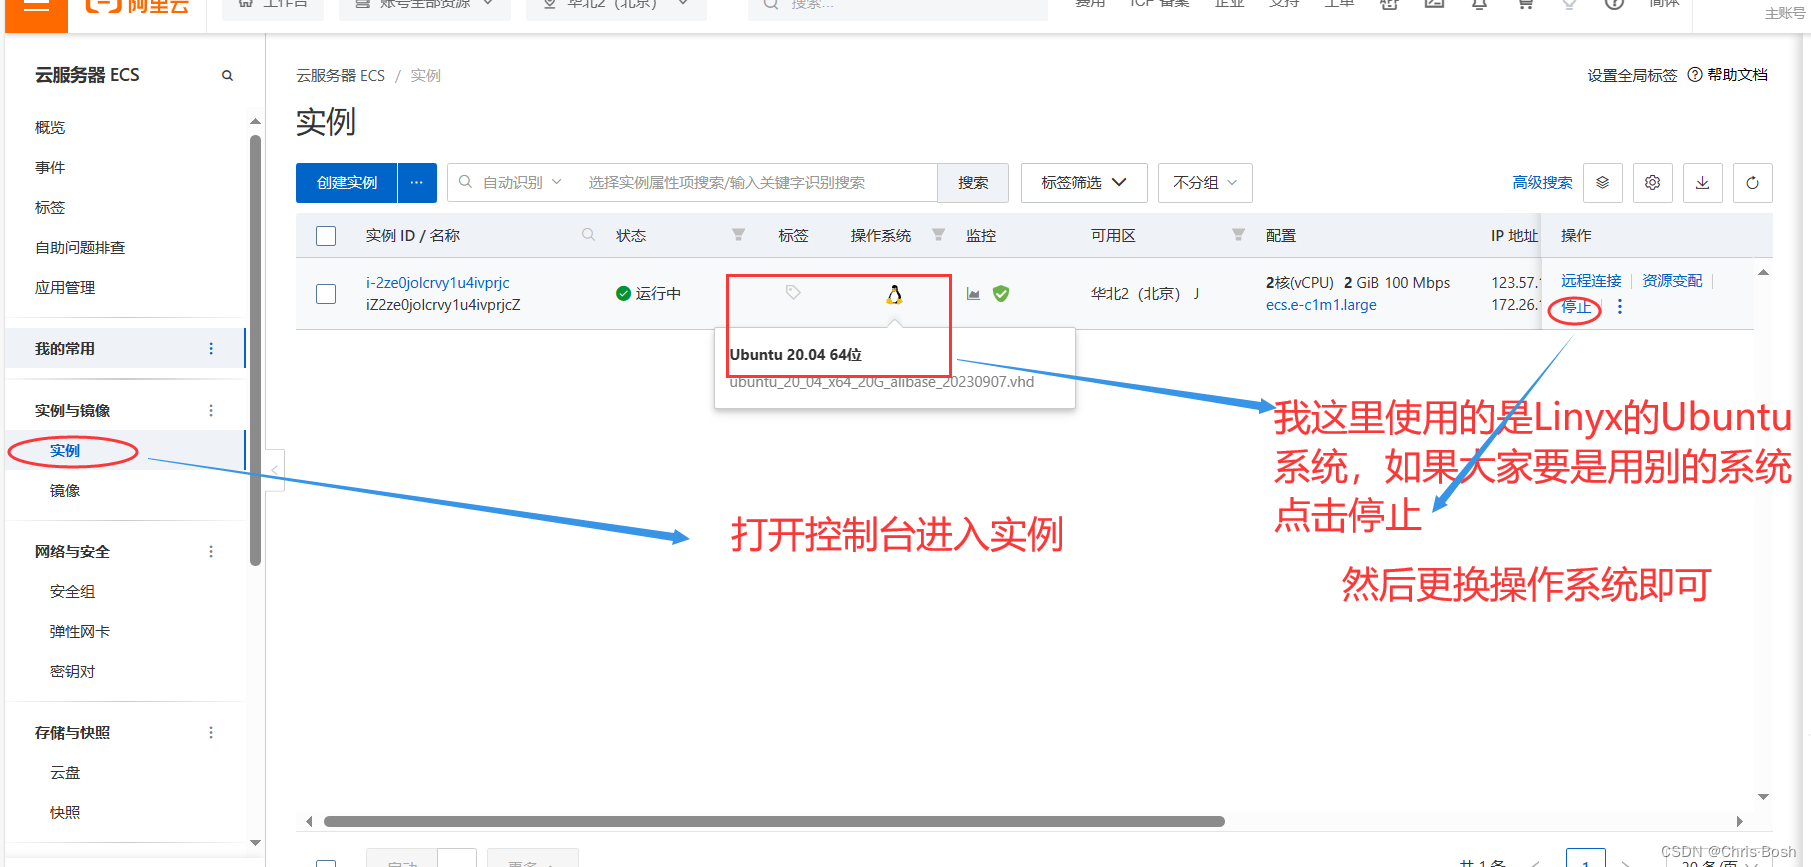Image resolution: width=1811 pixels, height=867 pixels.
Task: Open the 存储与快照 section options menu
Action: tap(211, 733)
